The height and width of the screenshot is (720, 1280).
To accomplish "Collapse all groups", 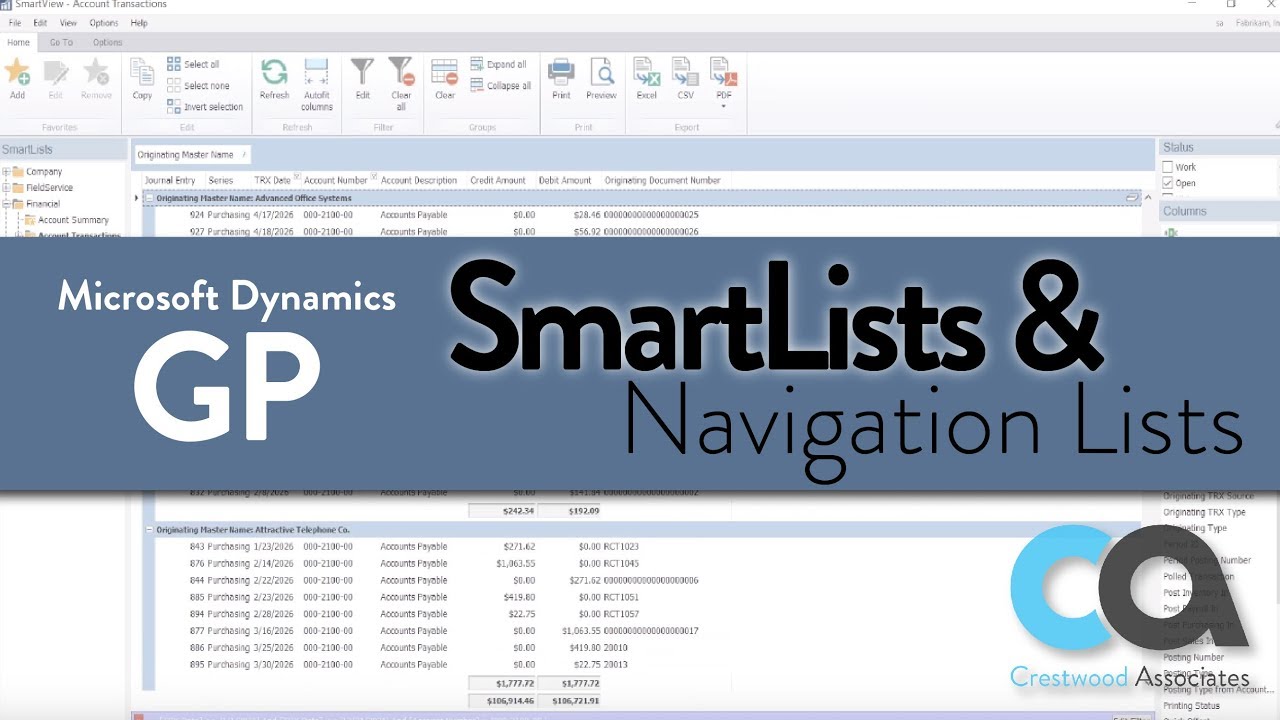I will (x=501, y=86).
